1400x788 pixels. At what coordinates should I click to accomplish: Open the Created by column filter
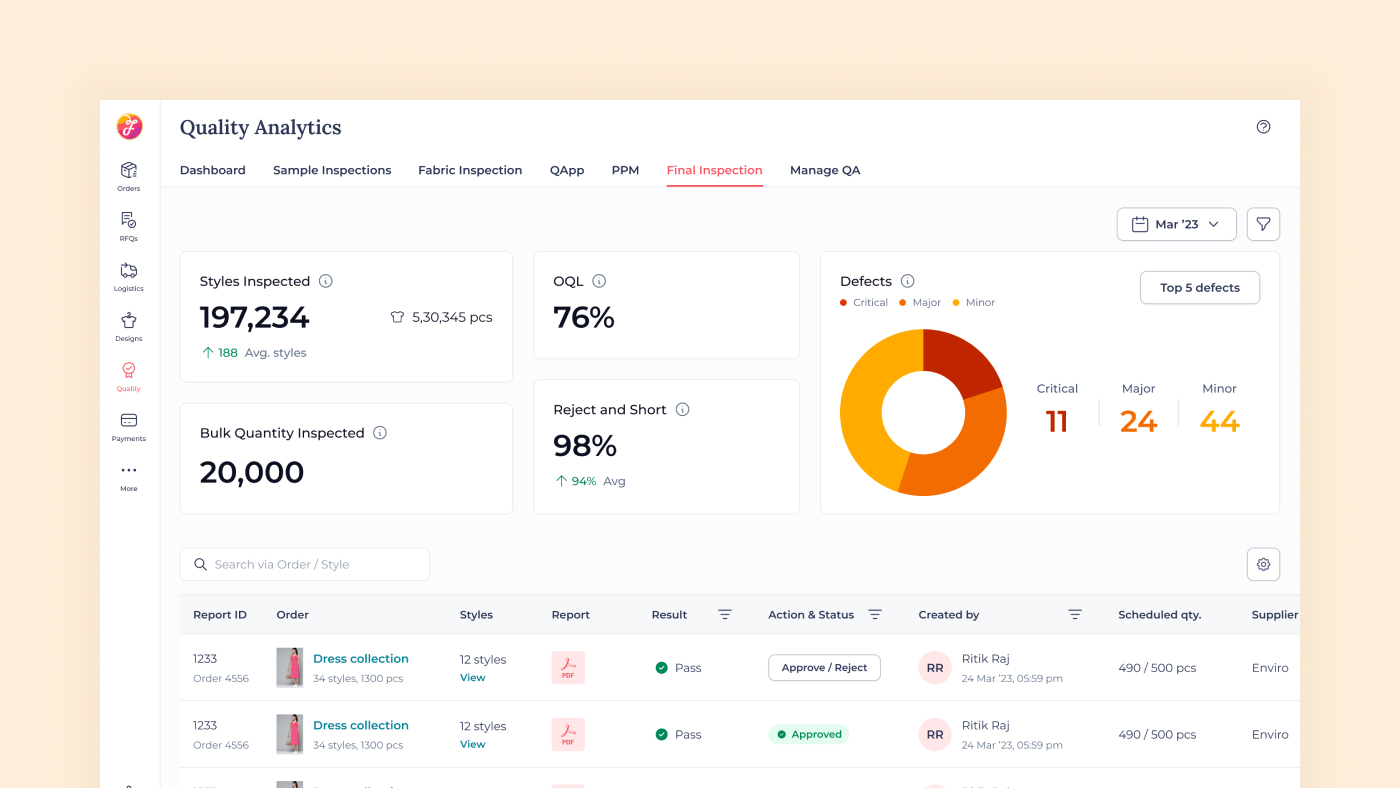(x=1075, y=615)
